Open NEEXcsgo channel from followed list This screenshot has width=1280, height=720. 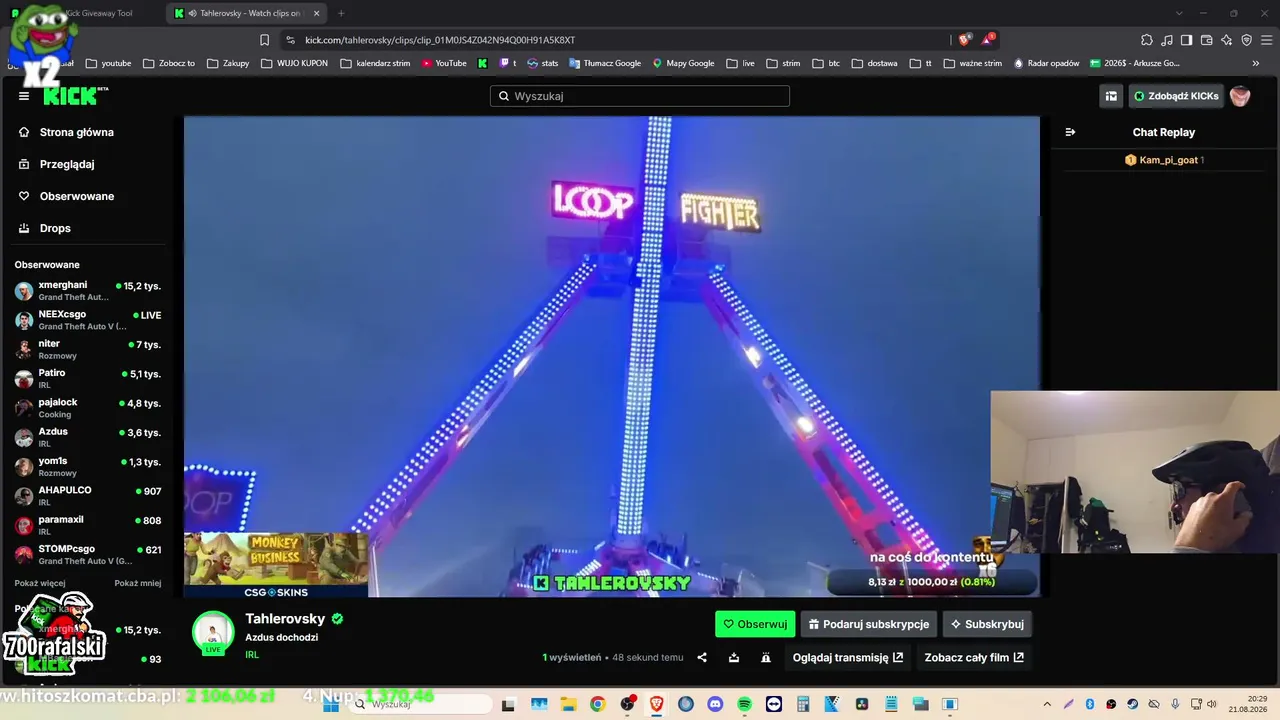point(88,320)
